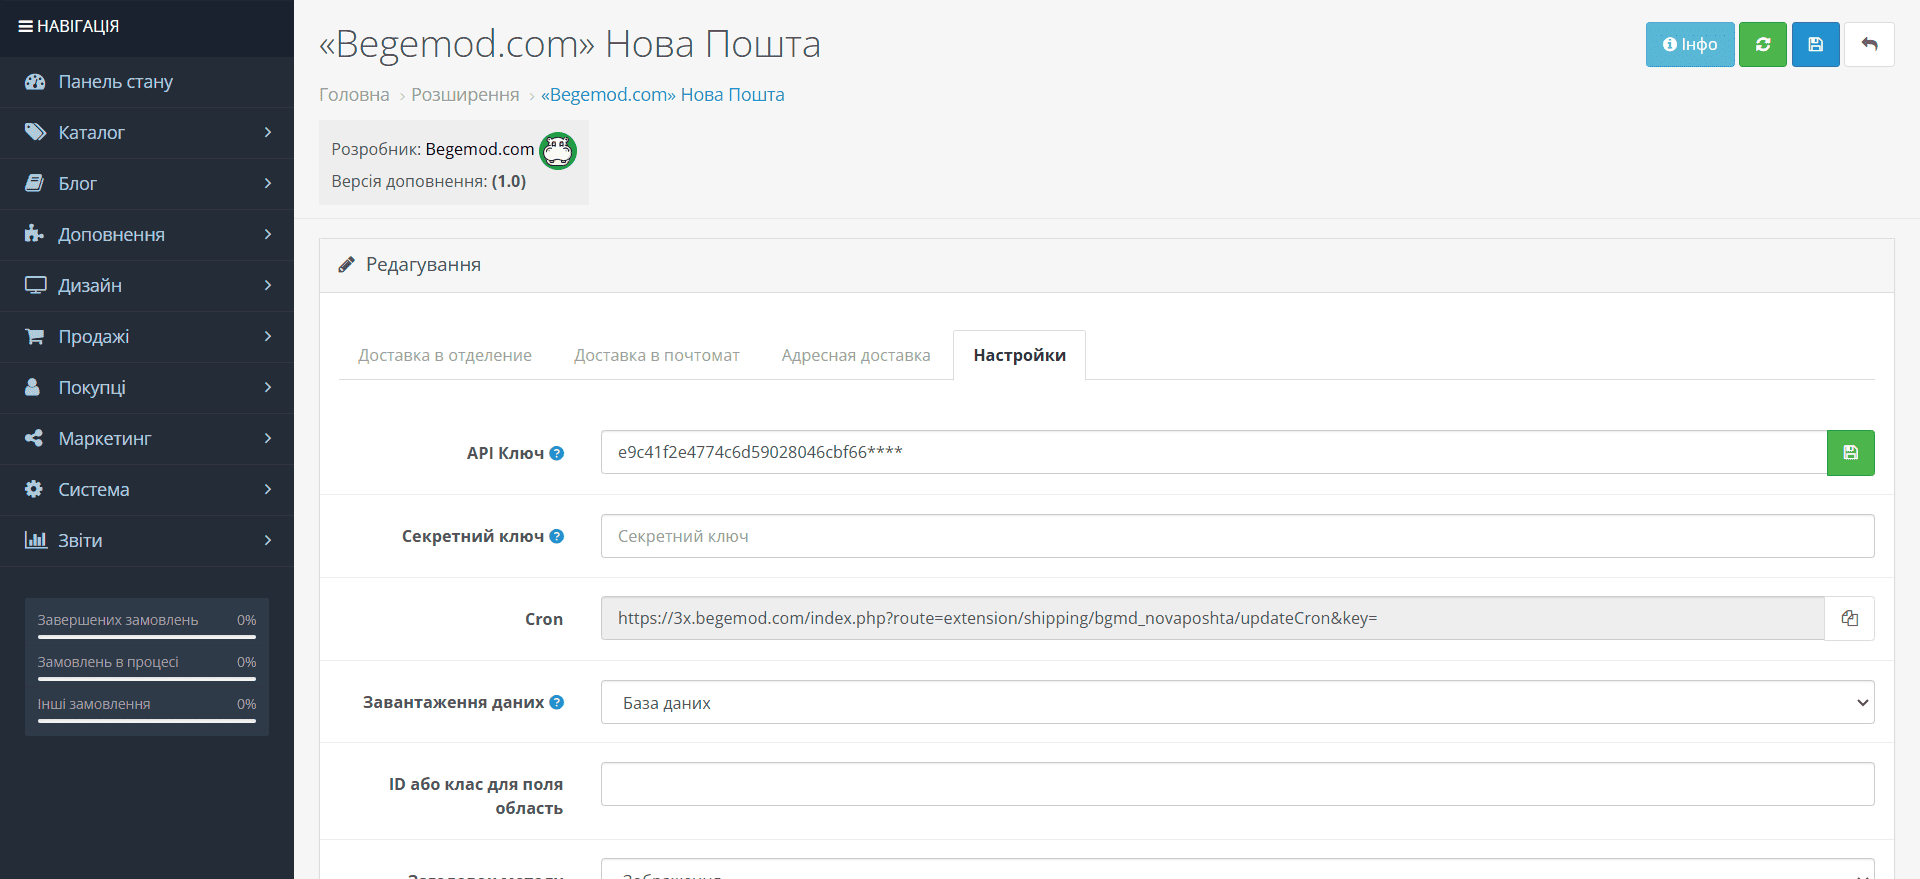This screenshot has width=1920, height=879.
Task: Click the Дизайн monitor icon
Action: pyautogui.click(x=35, y=285)
